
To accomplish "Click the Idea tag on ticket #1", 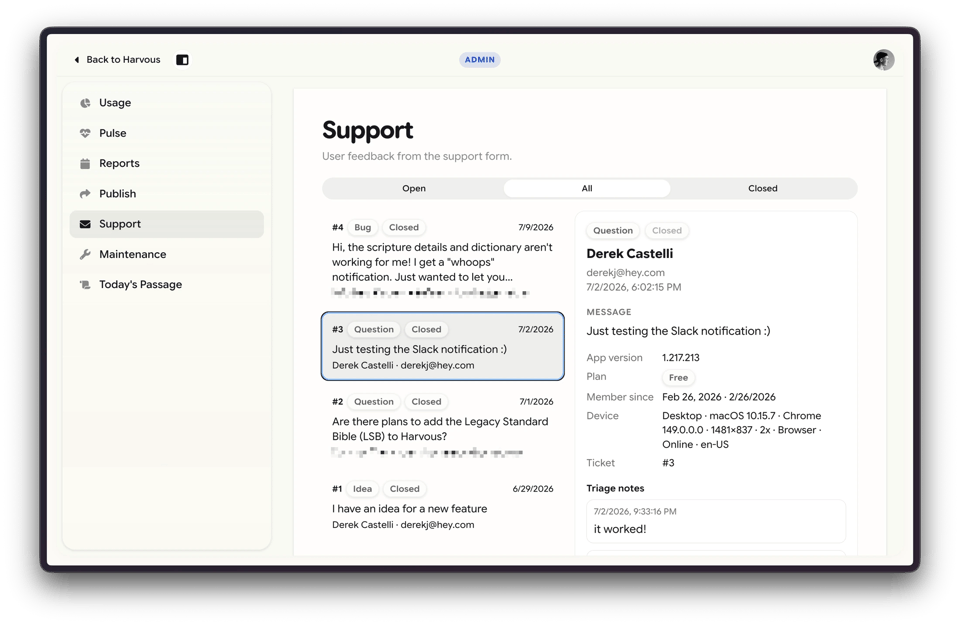I will [x=362, y=489].
